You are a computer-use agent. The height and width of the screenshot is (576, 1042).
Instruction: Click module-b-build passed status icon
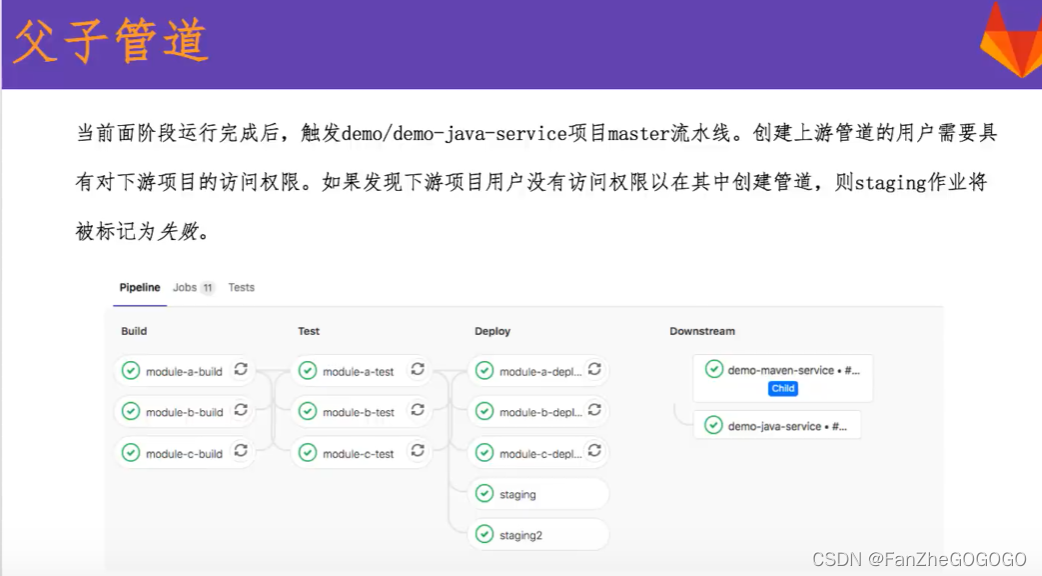(131, 412)
